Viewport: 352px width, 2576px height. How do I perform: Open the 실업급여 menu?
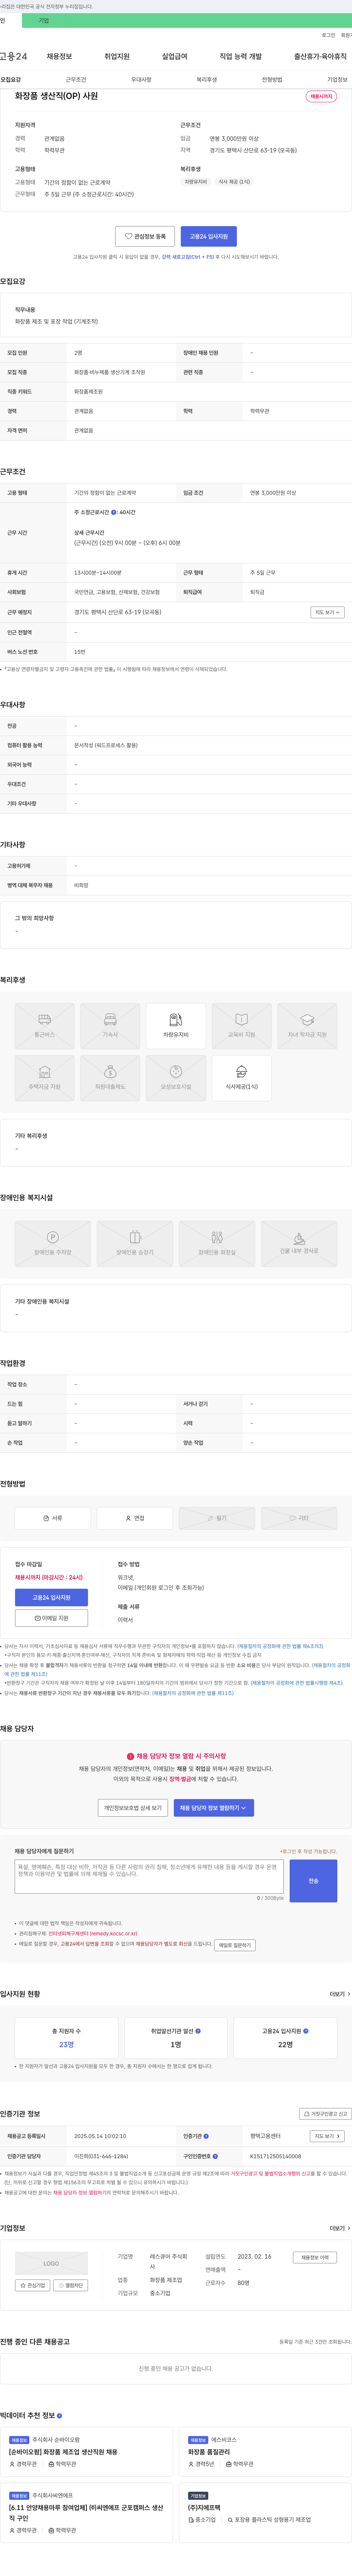pyautogui.click(x=175, y=57)
